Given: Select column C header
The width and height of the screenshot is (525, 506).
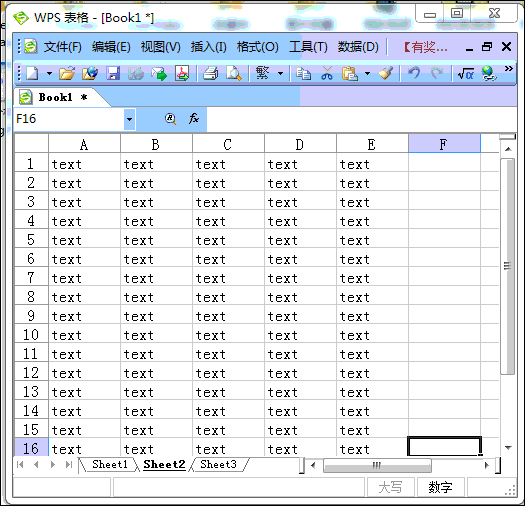Looking at the screenshot, I should [x=228, y=144].
